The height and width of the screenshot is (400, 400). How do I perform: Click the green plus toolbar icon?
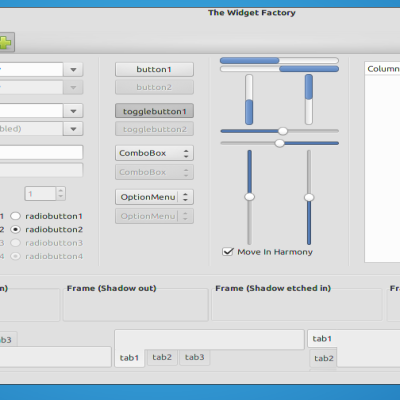[x=6, y=42]
